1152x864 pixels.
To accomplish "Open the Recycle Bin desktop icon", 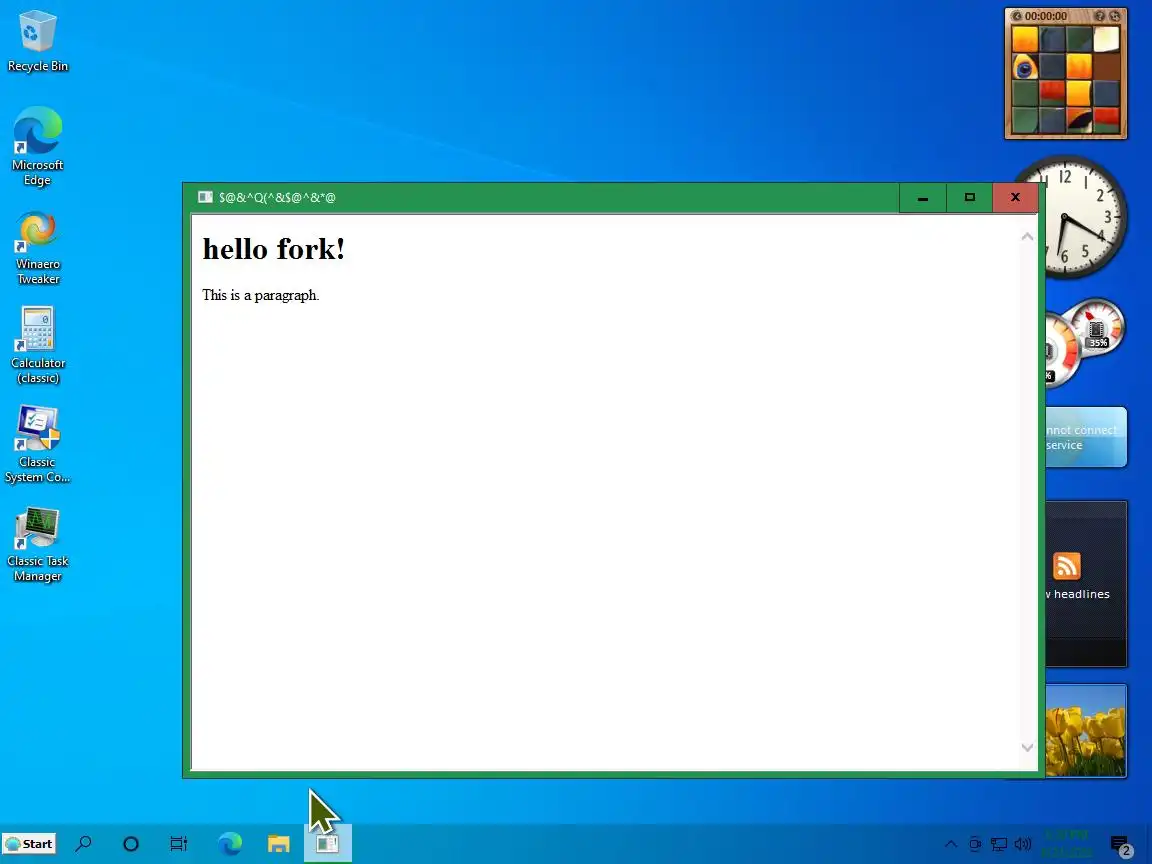I will coord(37,42).
